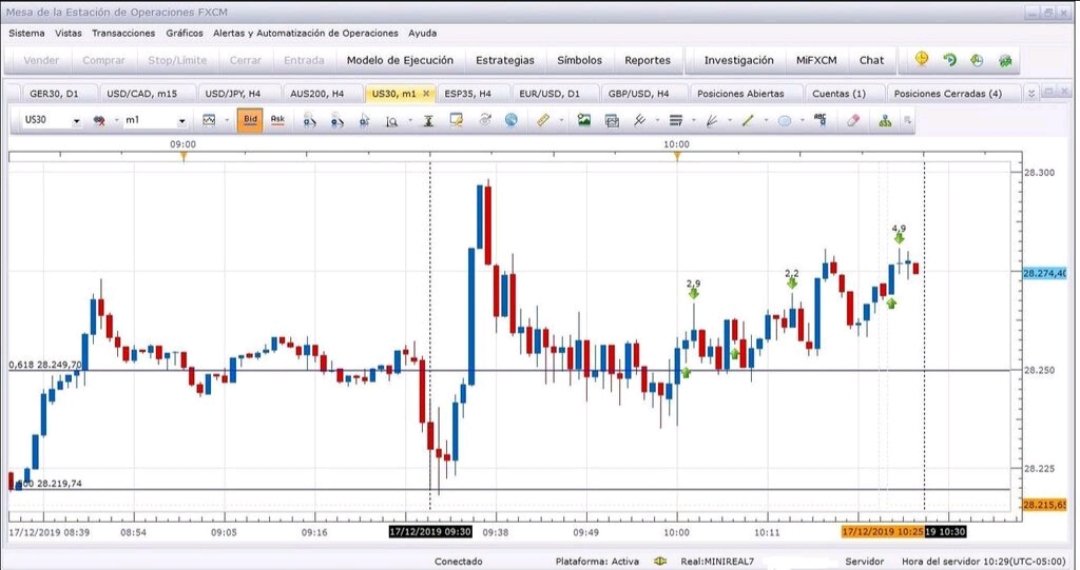Click the blue globe icon
This screenshot has width=1080, height=570.
point(511,120)
